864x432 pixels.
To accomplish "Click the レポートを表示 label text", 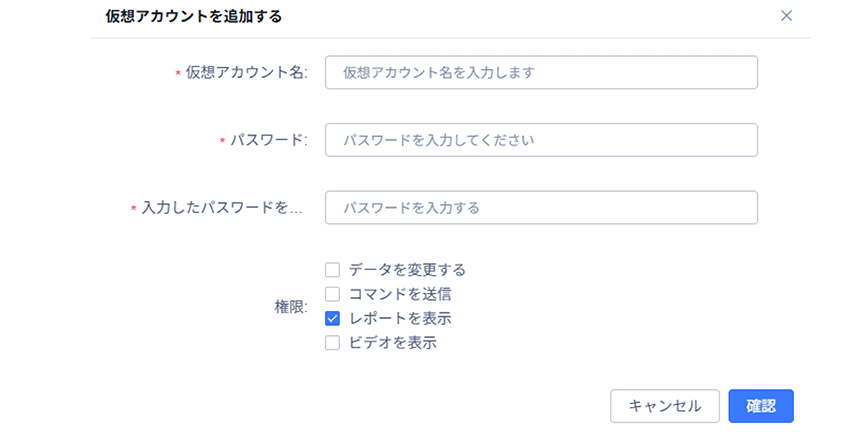I will coord(400,319).
